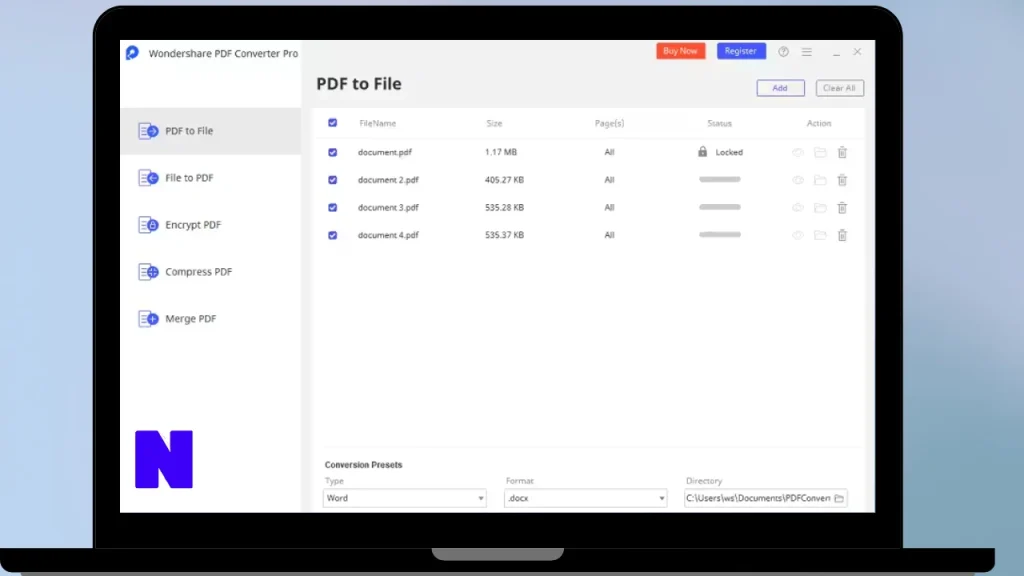This screenshot has width=1024, height=576.
Task: Click the progress bar for document 2.pdf
Action: (x=720, y=180)
